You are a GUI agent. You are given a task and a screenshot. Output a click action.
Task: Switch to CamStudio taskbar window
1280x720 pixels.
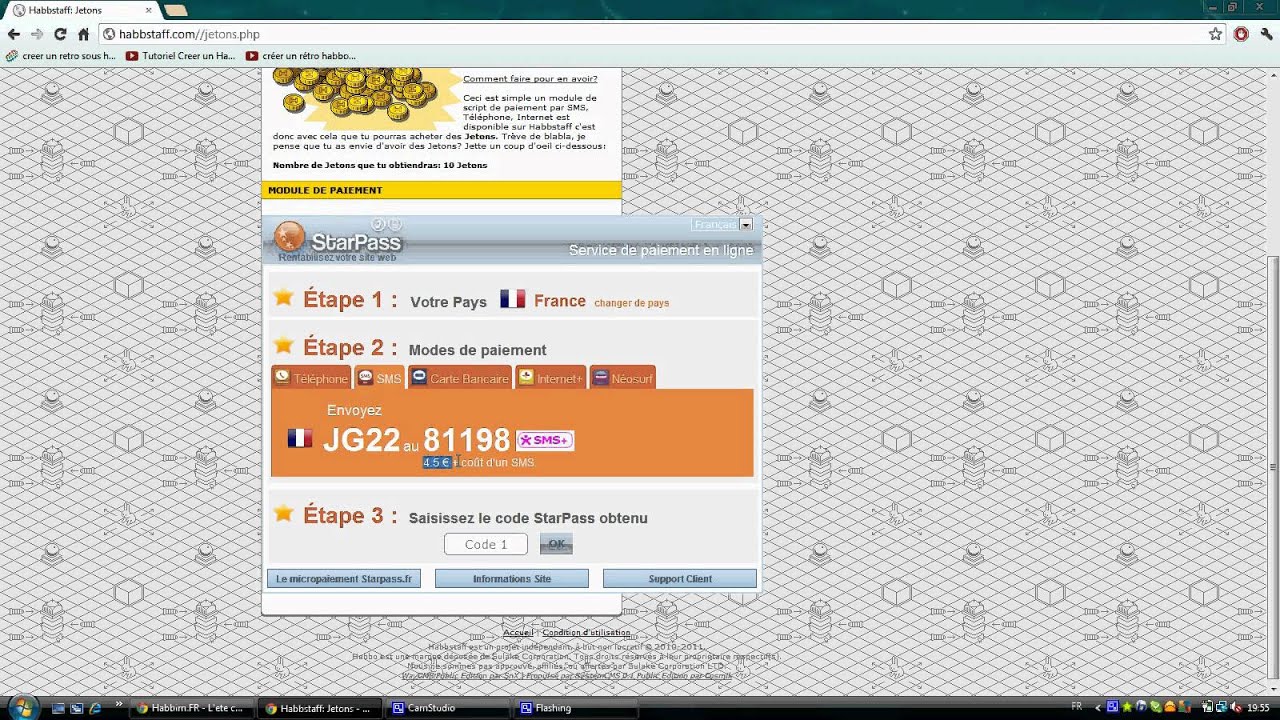click(x=448, y=708)
